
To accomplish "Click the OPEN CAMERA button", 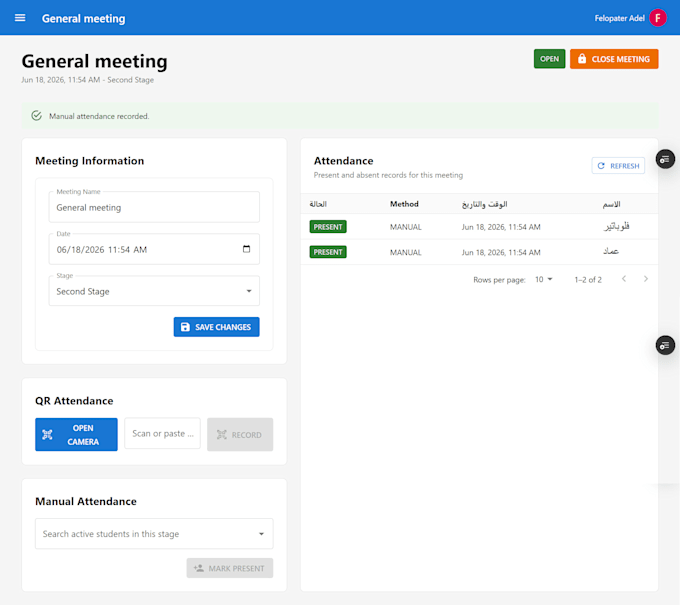I will (76, 435).
